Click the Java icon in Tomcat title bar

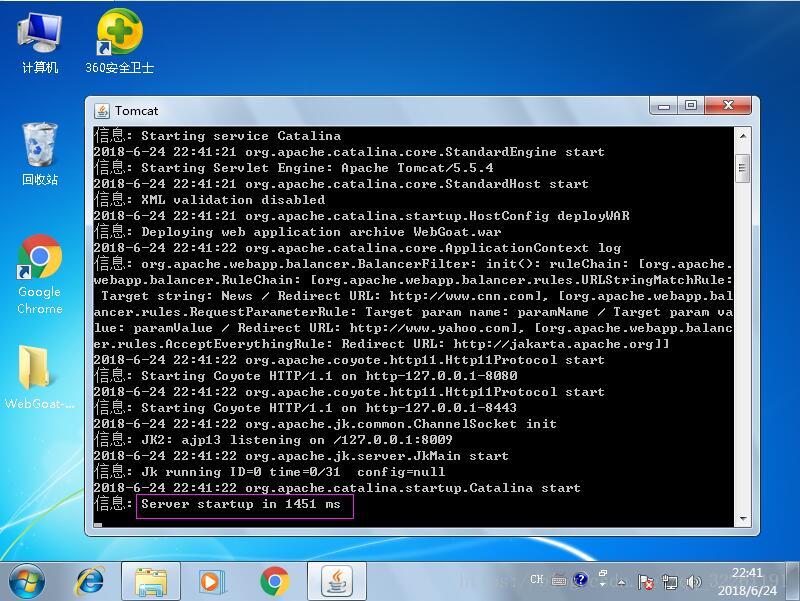click(x=102, y=111)
